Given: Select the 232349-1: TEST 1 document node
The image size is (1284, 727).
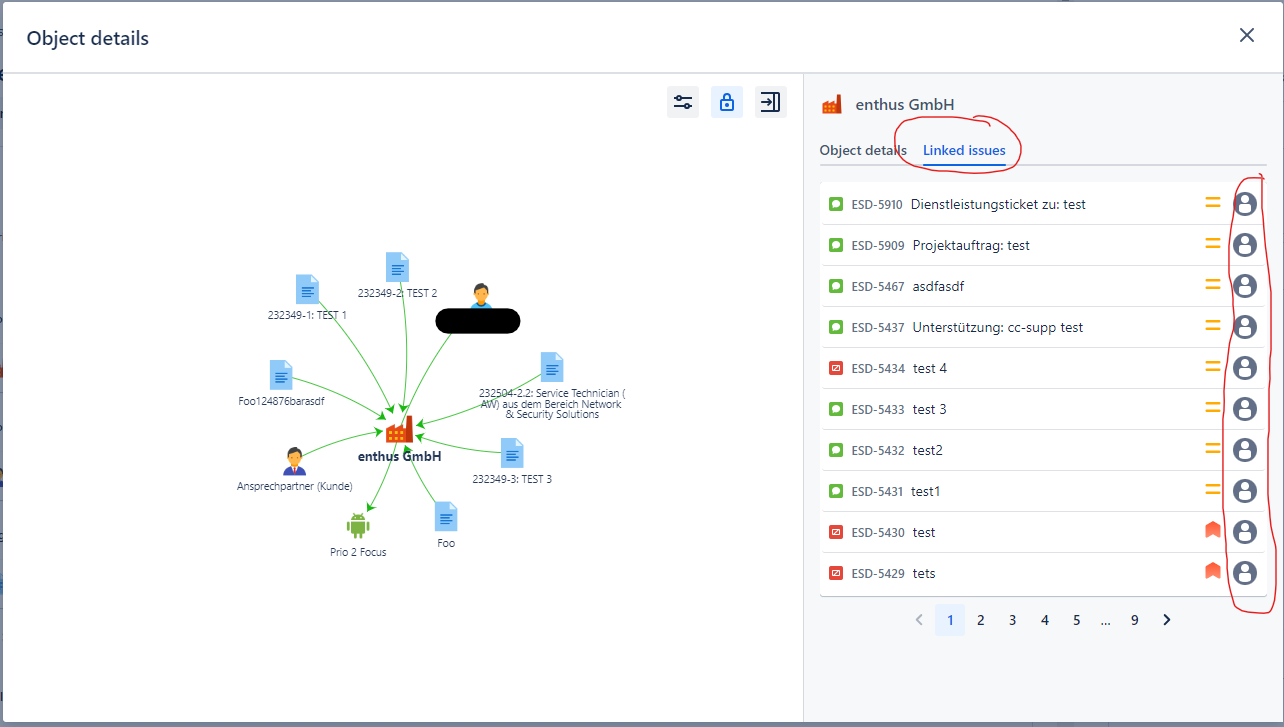Looking at the screenshot, I should tap(307, 289).
